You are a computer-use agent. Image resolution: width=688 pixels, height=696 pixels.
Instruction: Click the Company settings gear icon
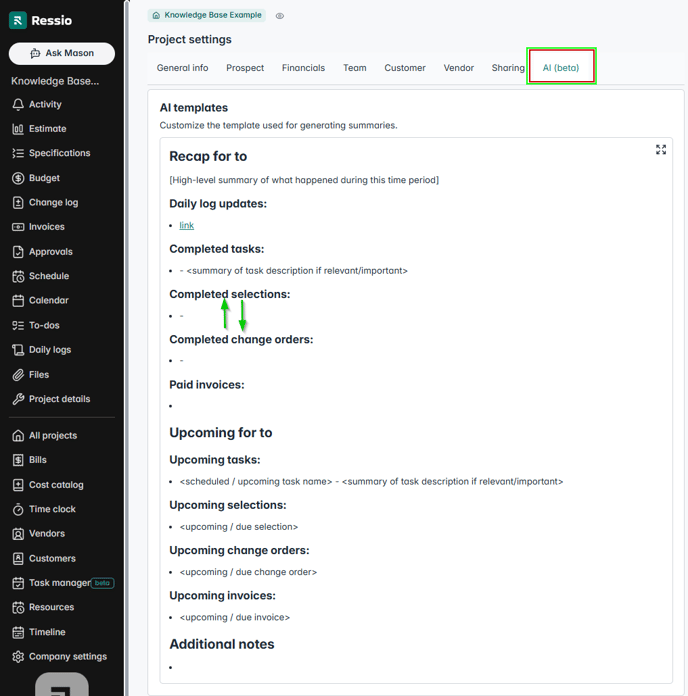click(18, 657)
